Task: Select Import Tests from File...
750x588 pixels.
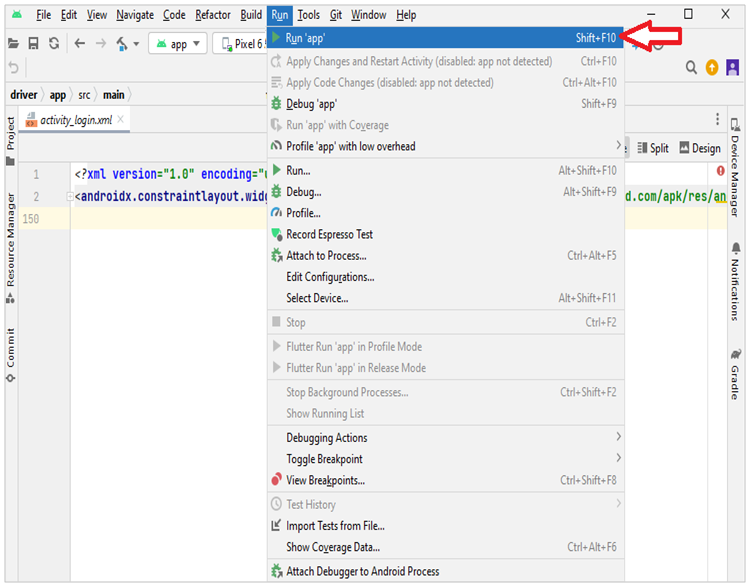Action: pyautogui.click(x=446, y=526)
